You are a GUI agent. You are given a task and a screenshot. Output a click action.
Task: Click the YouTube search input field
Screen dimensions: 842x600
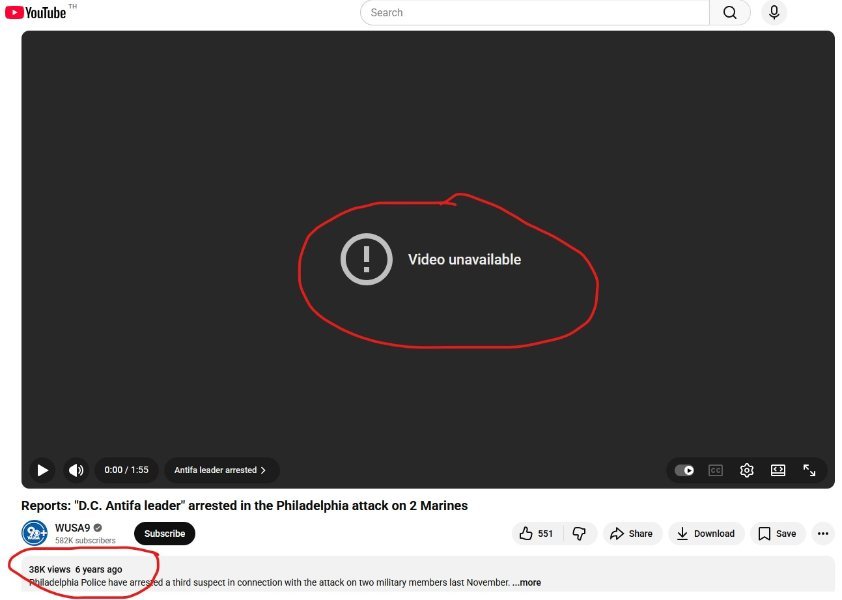point(535,13)
